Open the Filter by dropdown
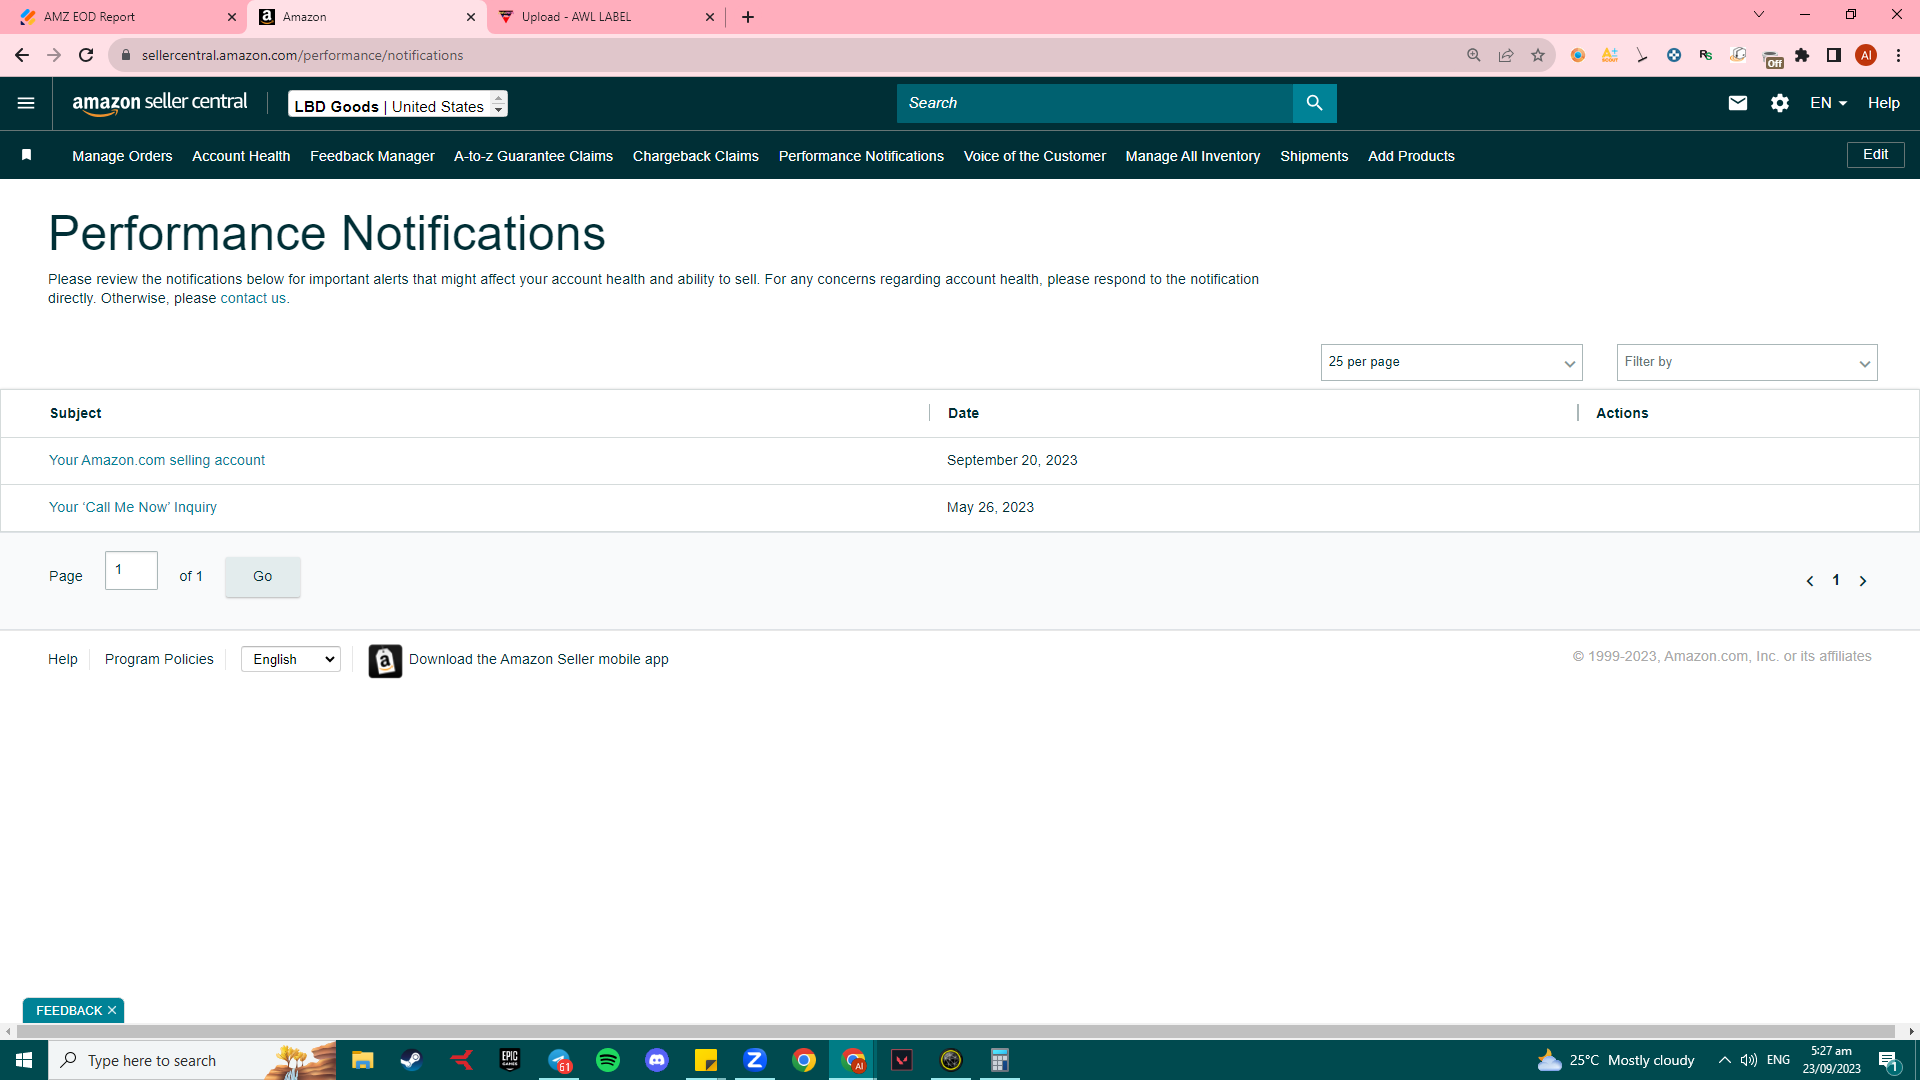The height and width of the screenshot is (1080, 1920). click(x=1747, y=362)
